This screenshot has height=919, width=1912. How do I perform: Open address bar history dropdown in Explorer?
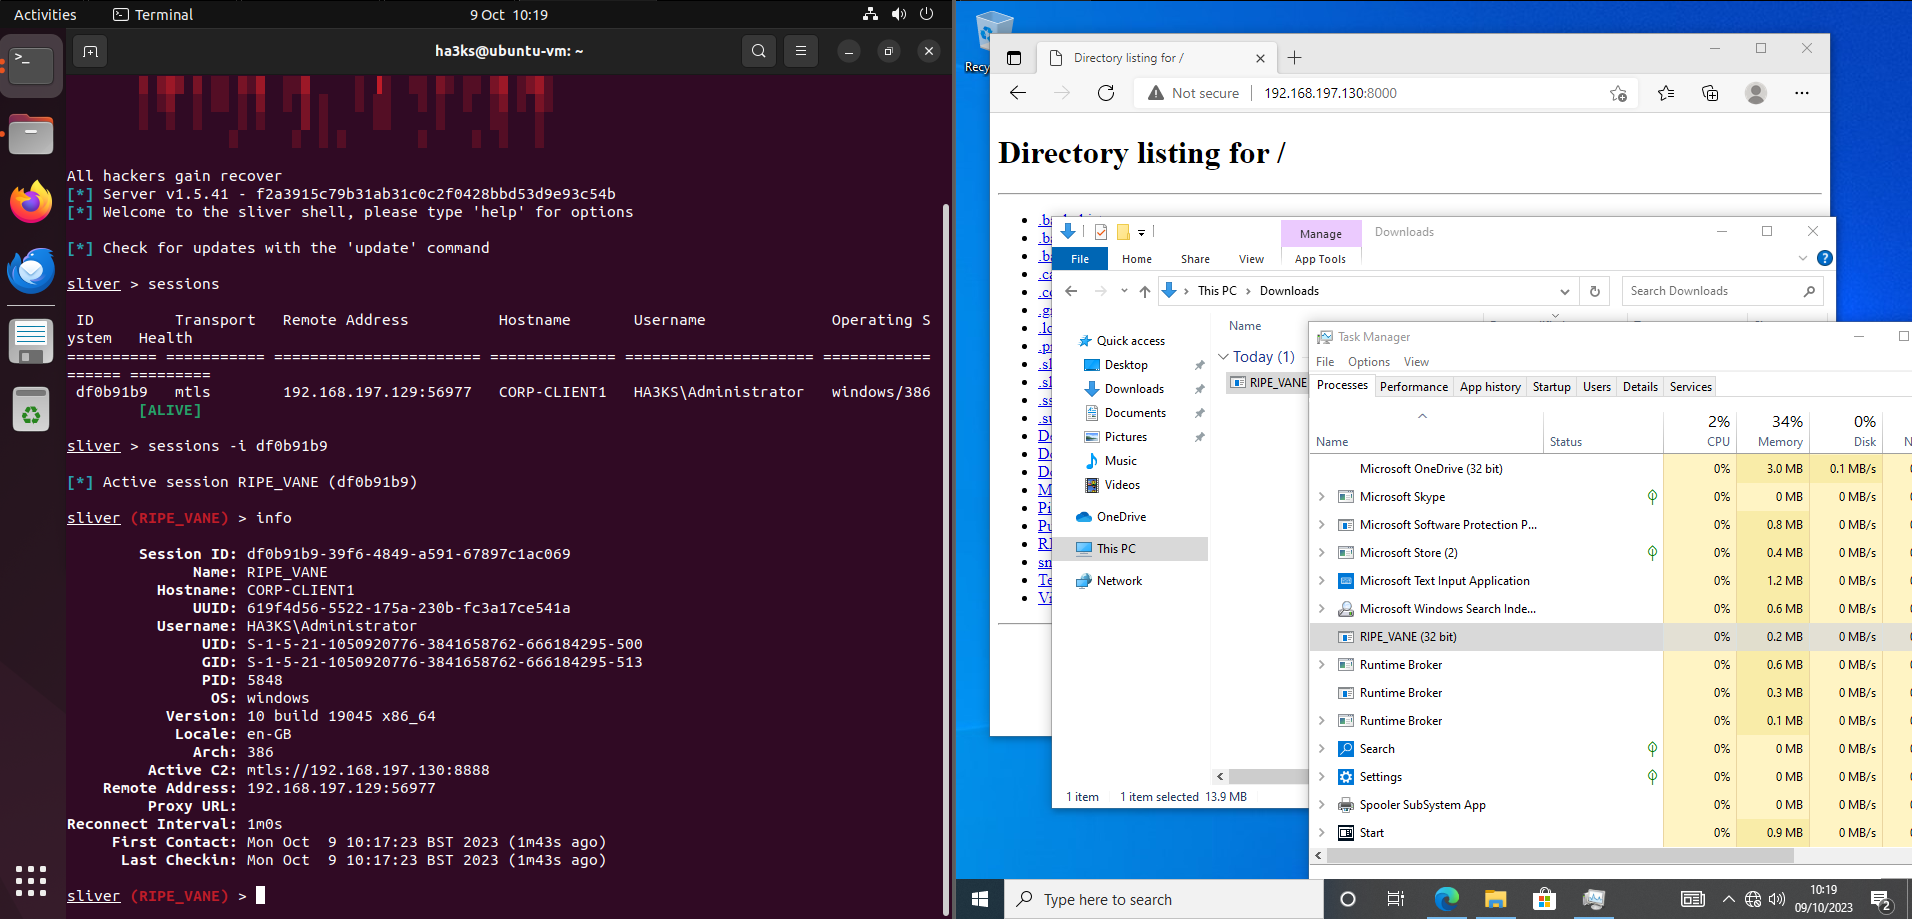coord(1564,291)
